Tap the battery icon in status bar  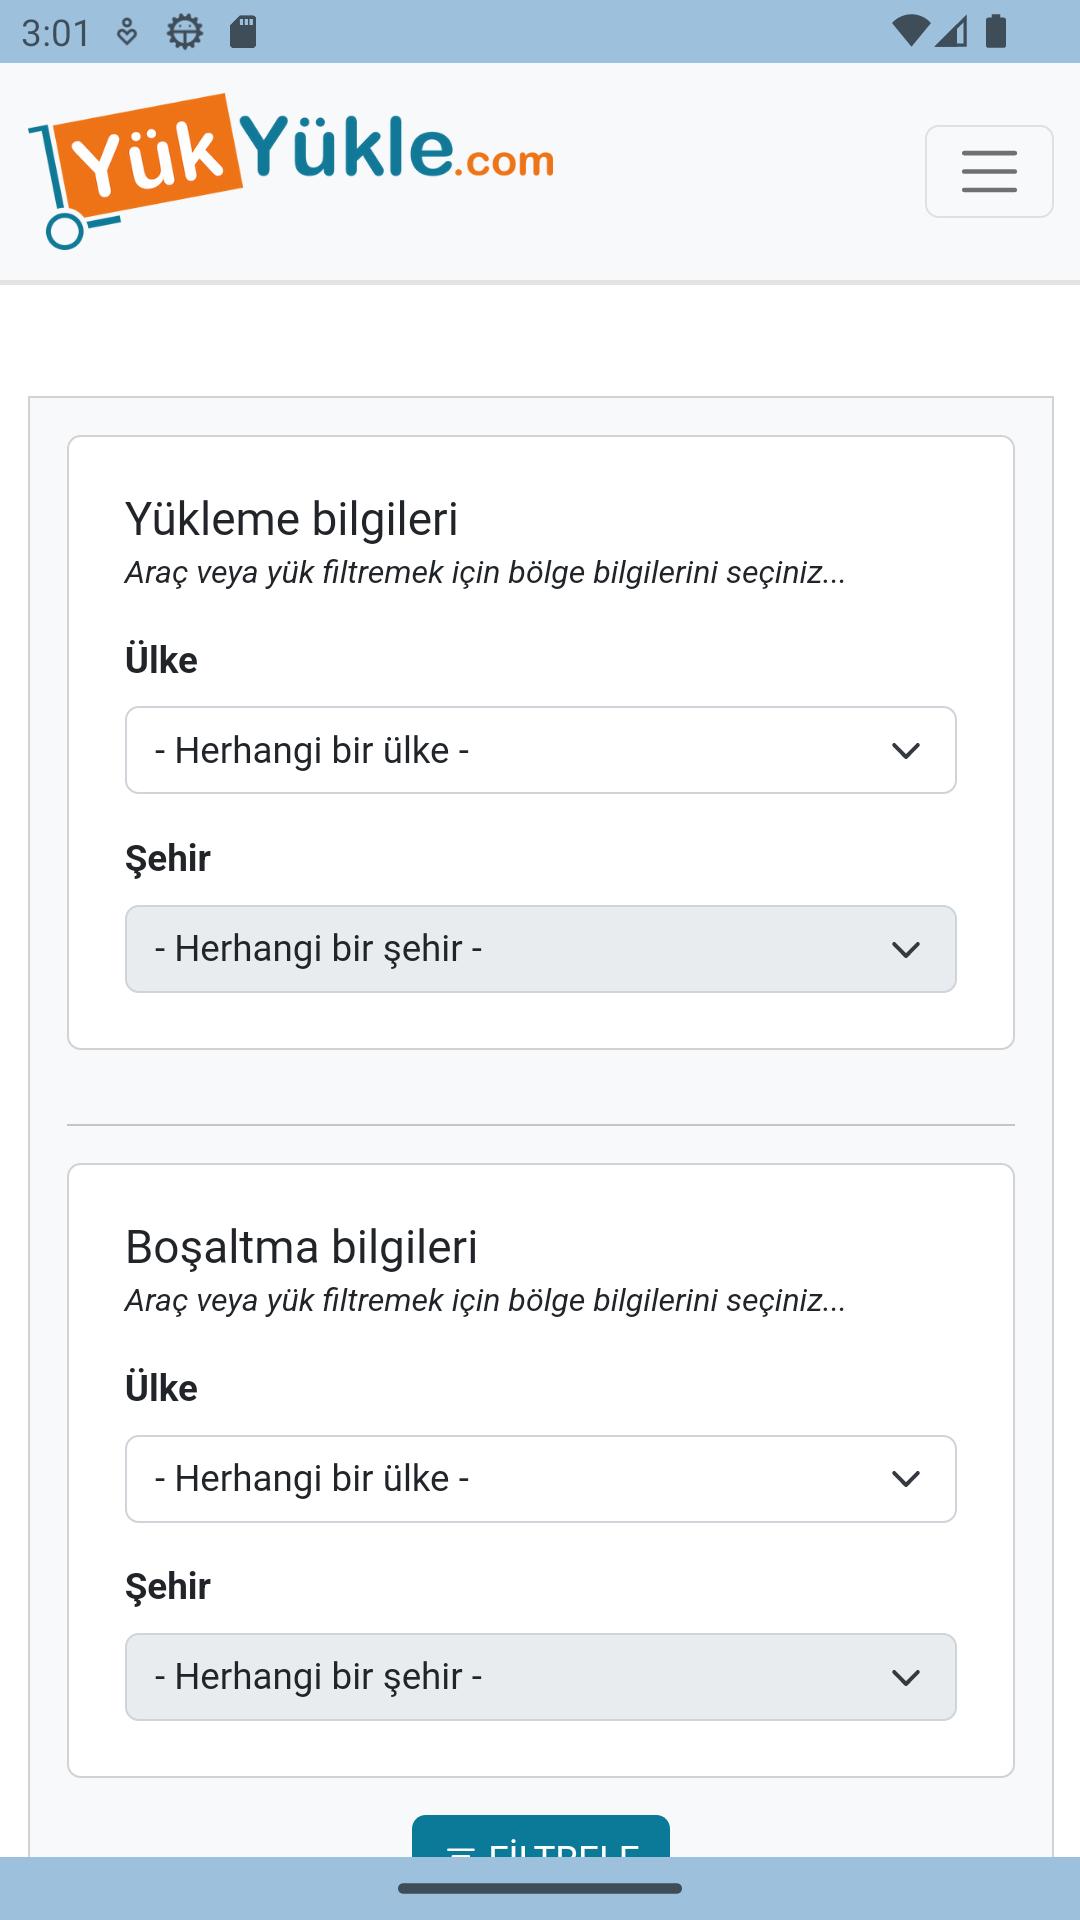(x=996, y=31)
